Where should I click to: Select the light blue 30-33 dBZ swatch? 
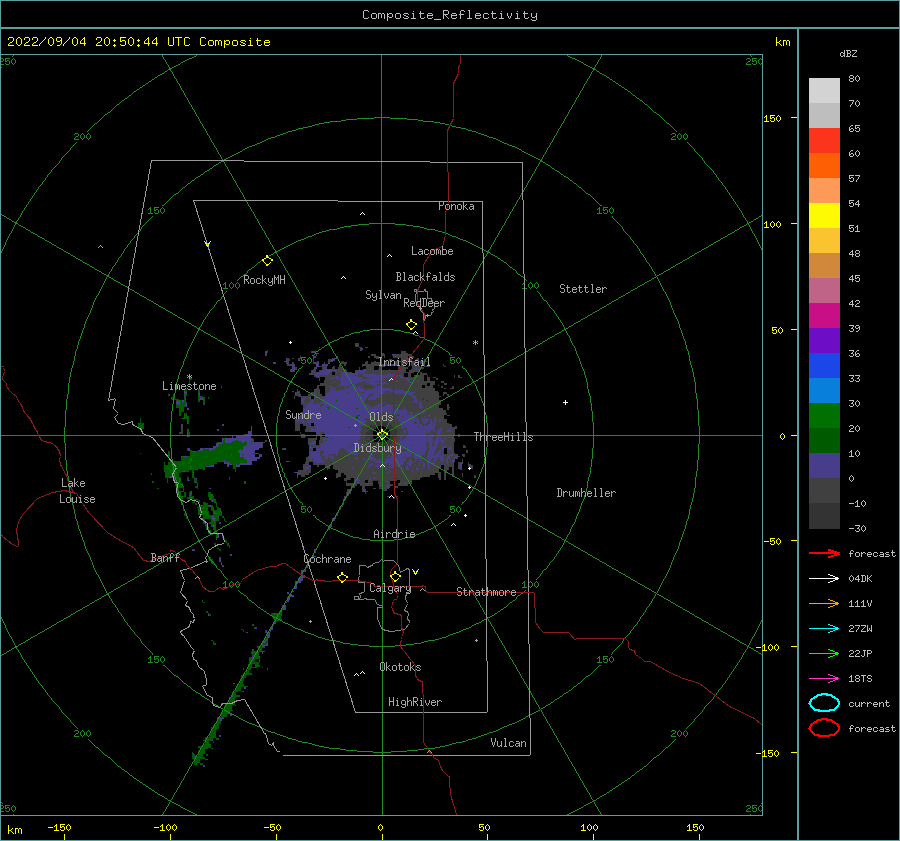824,391
